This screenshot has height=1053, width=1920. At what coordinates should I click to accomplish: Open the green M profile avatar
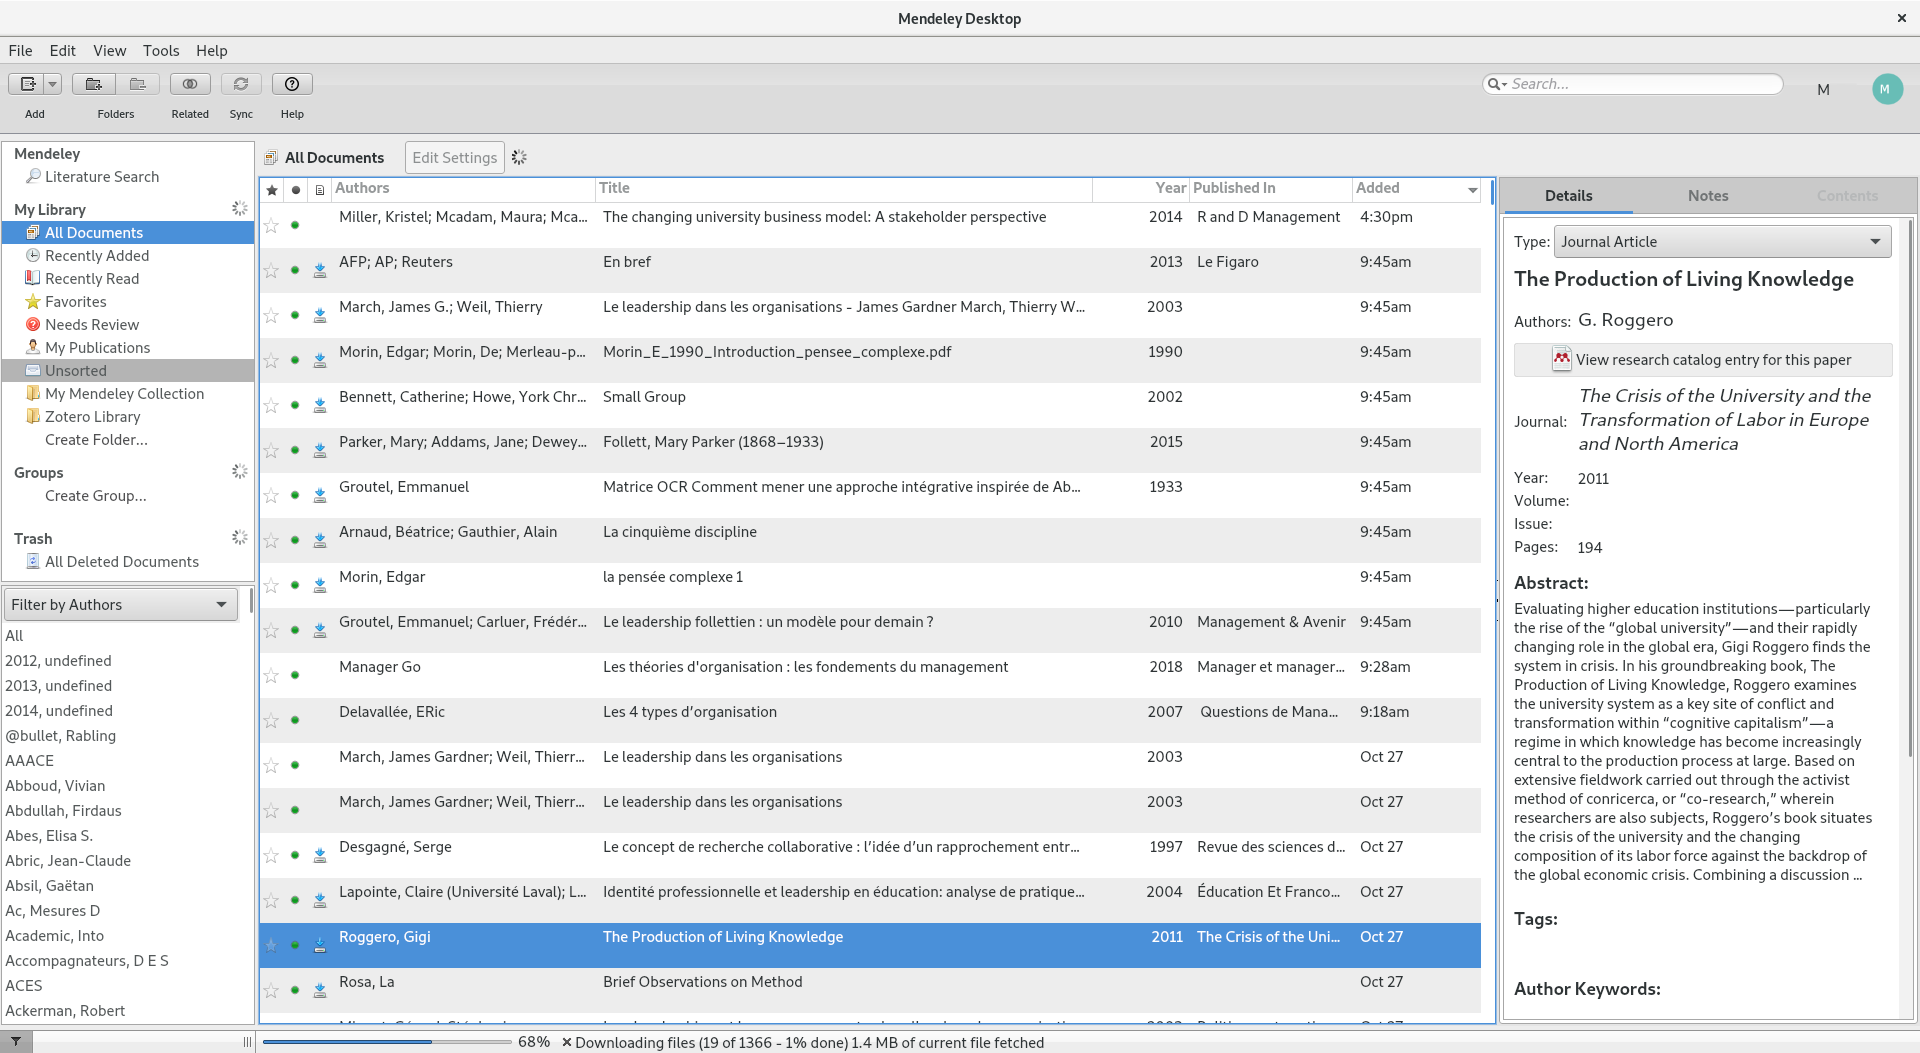click(1887, 89)
